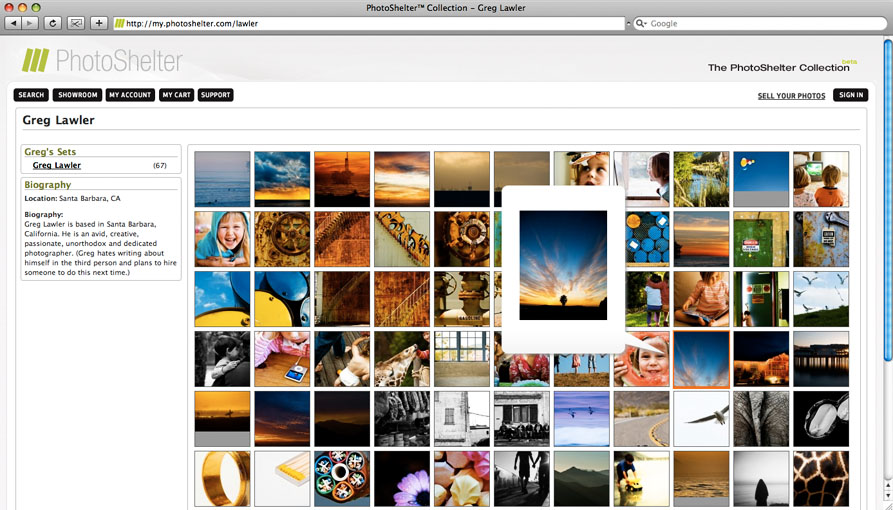Open the blue stacked barrels thumbnail

[x=648, y=239]
